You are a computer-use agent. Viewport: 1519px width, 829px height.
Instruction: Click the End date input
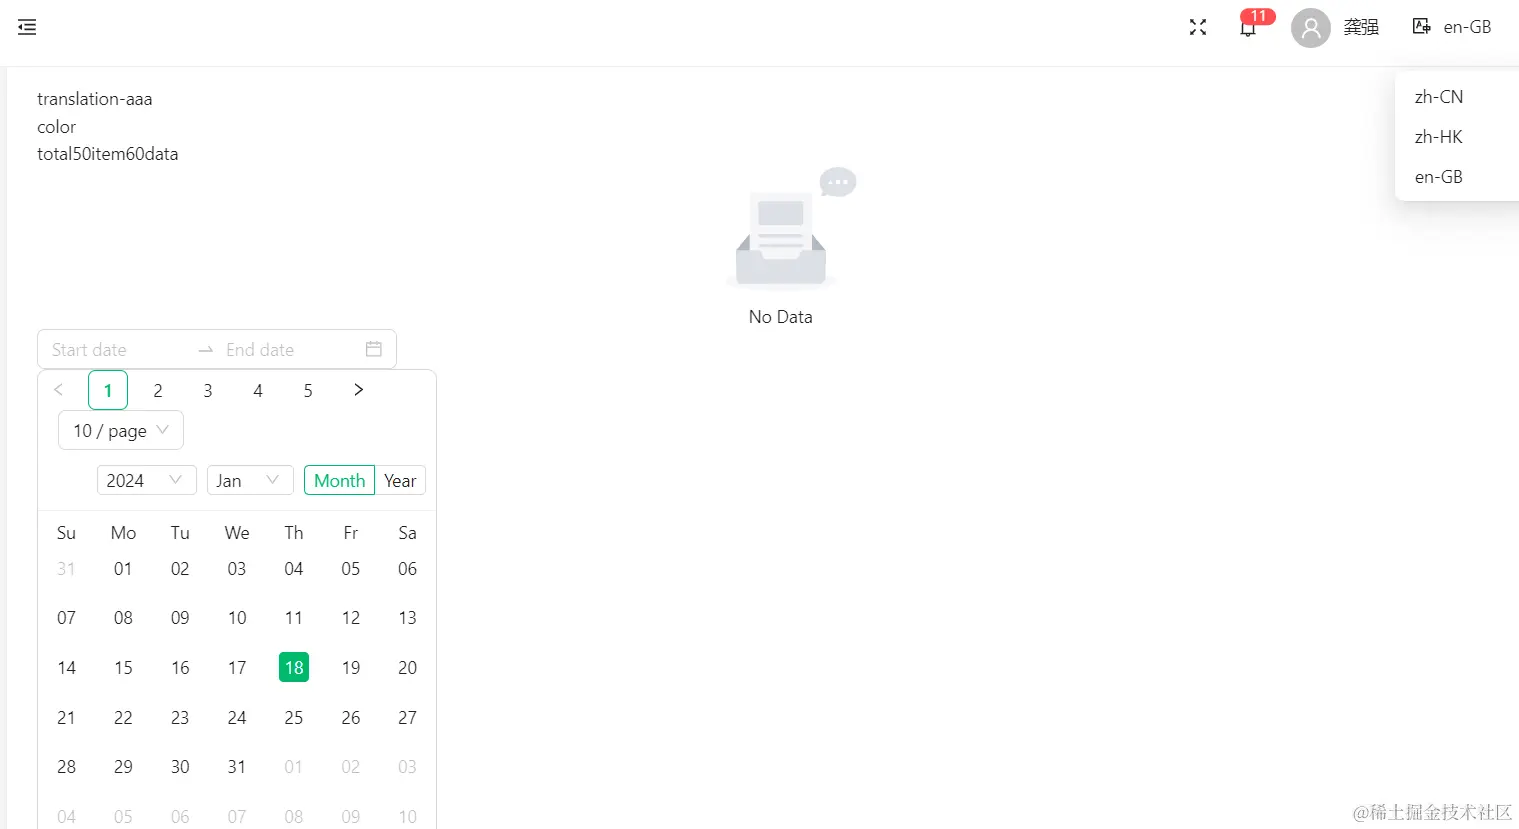pyautogui.click(x=290, y=350)
